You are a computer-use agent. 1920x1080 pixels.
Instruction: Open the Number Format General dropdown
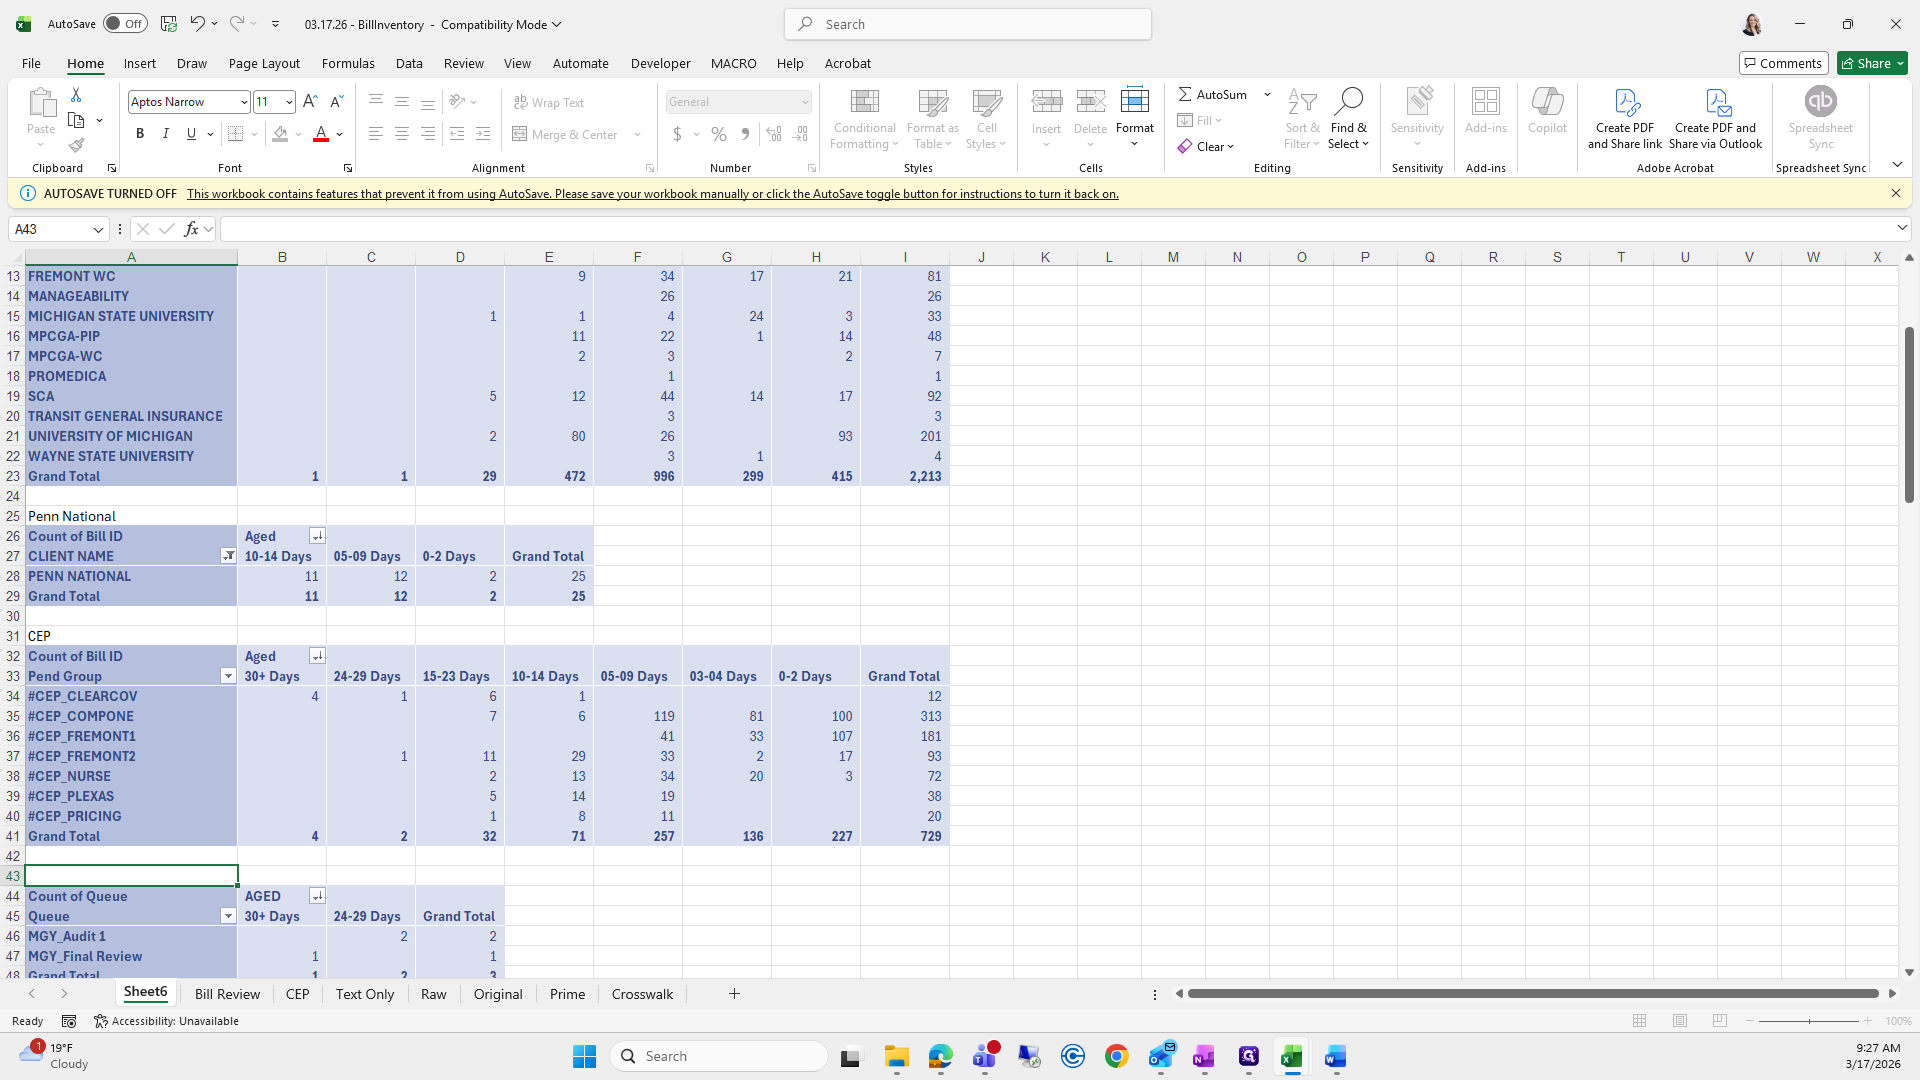(x=804, y=102)
